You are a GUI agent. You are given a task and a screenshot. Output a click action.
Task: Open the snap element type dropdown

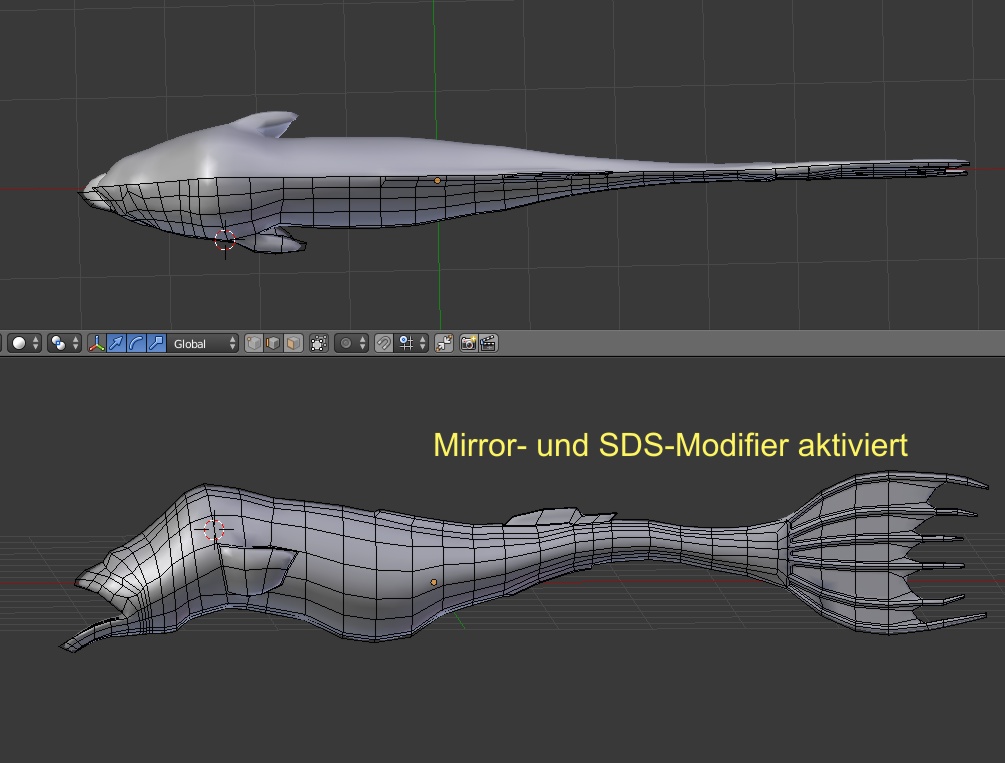411,343
